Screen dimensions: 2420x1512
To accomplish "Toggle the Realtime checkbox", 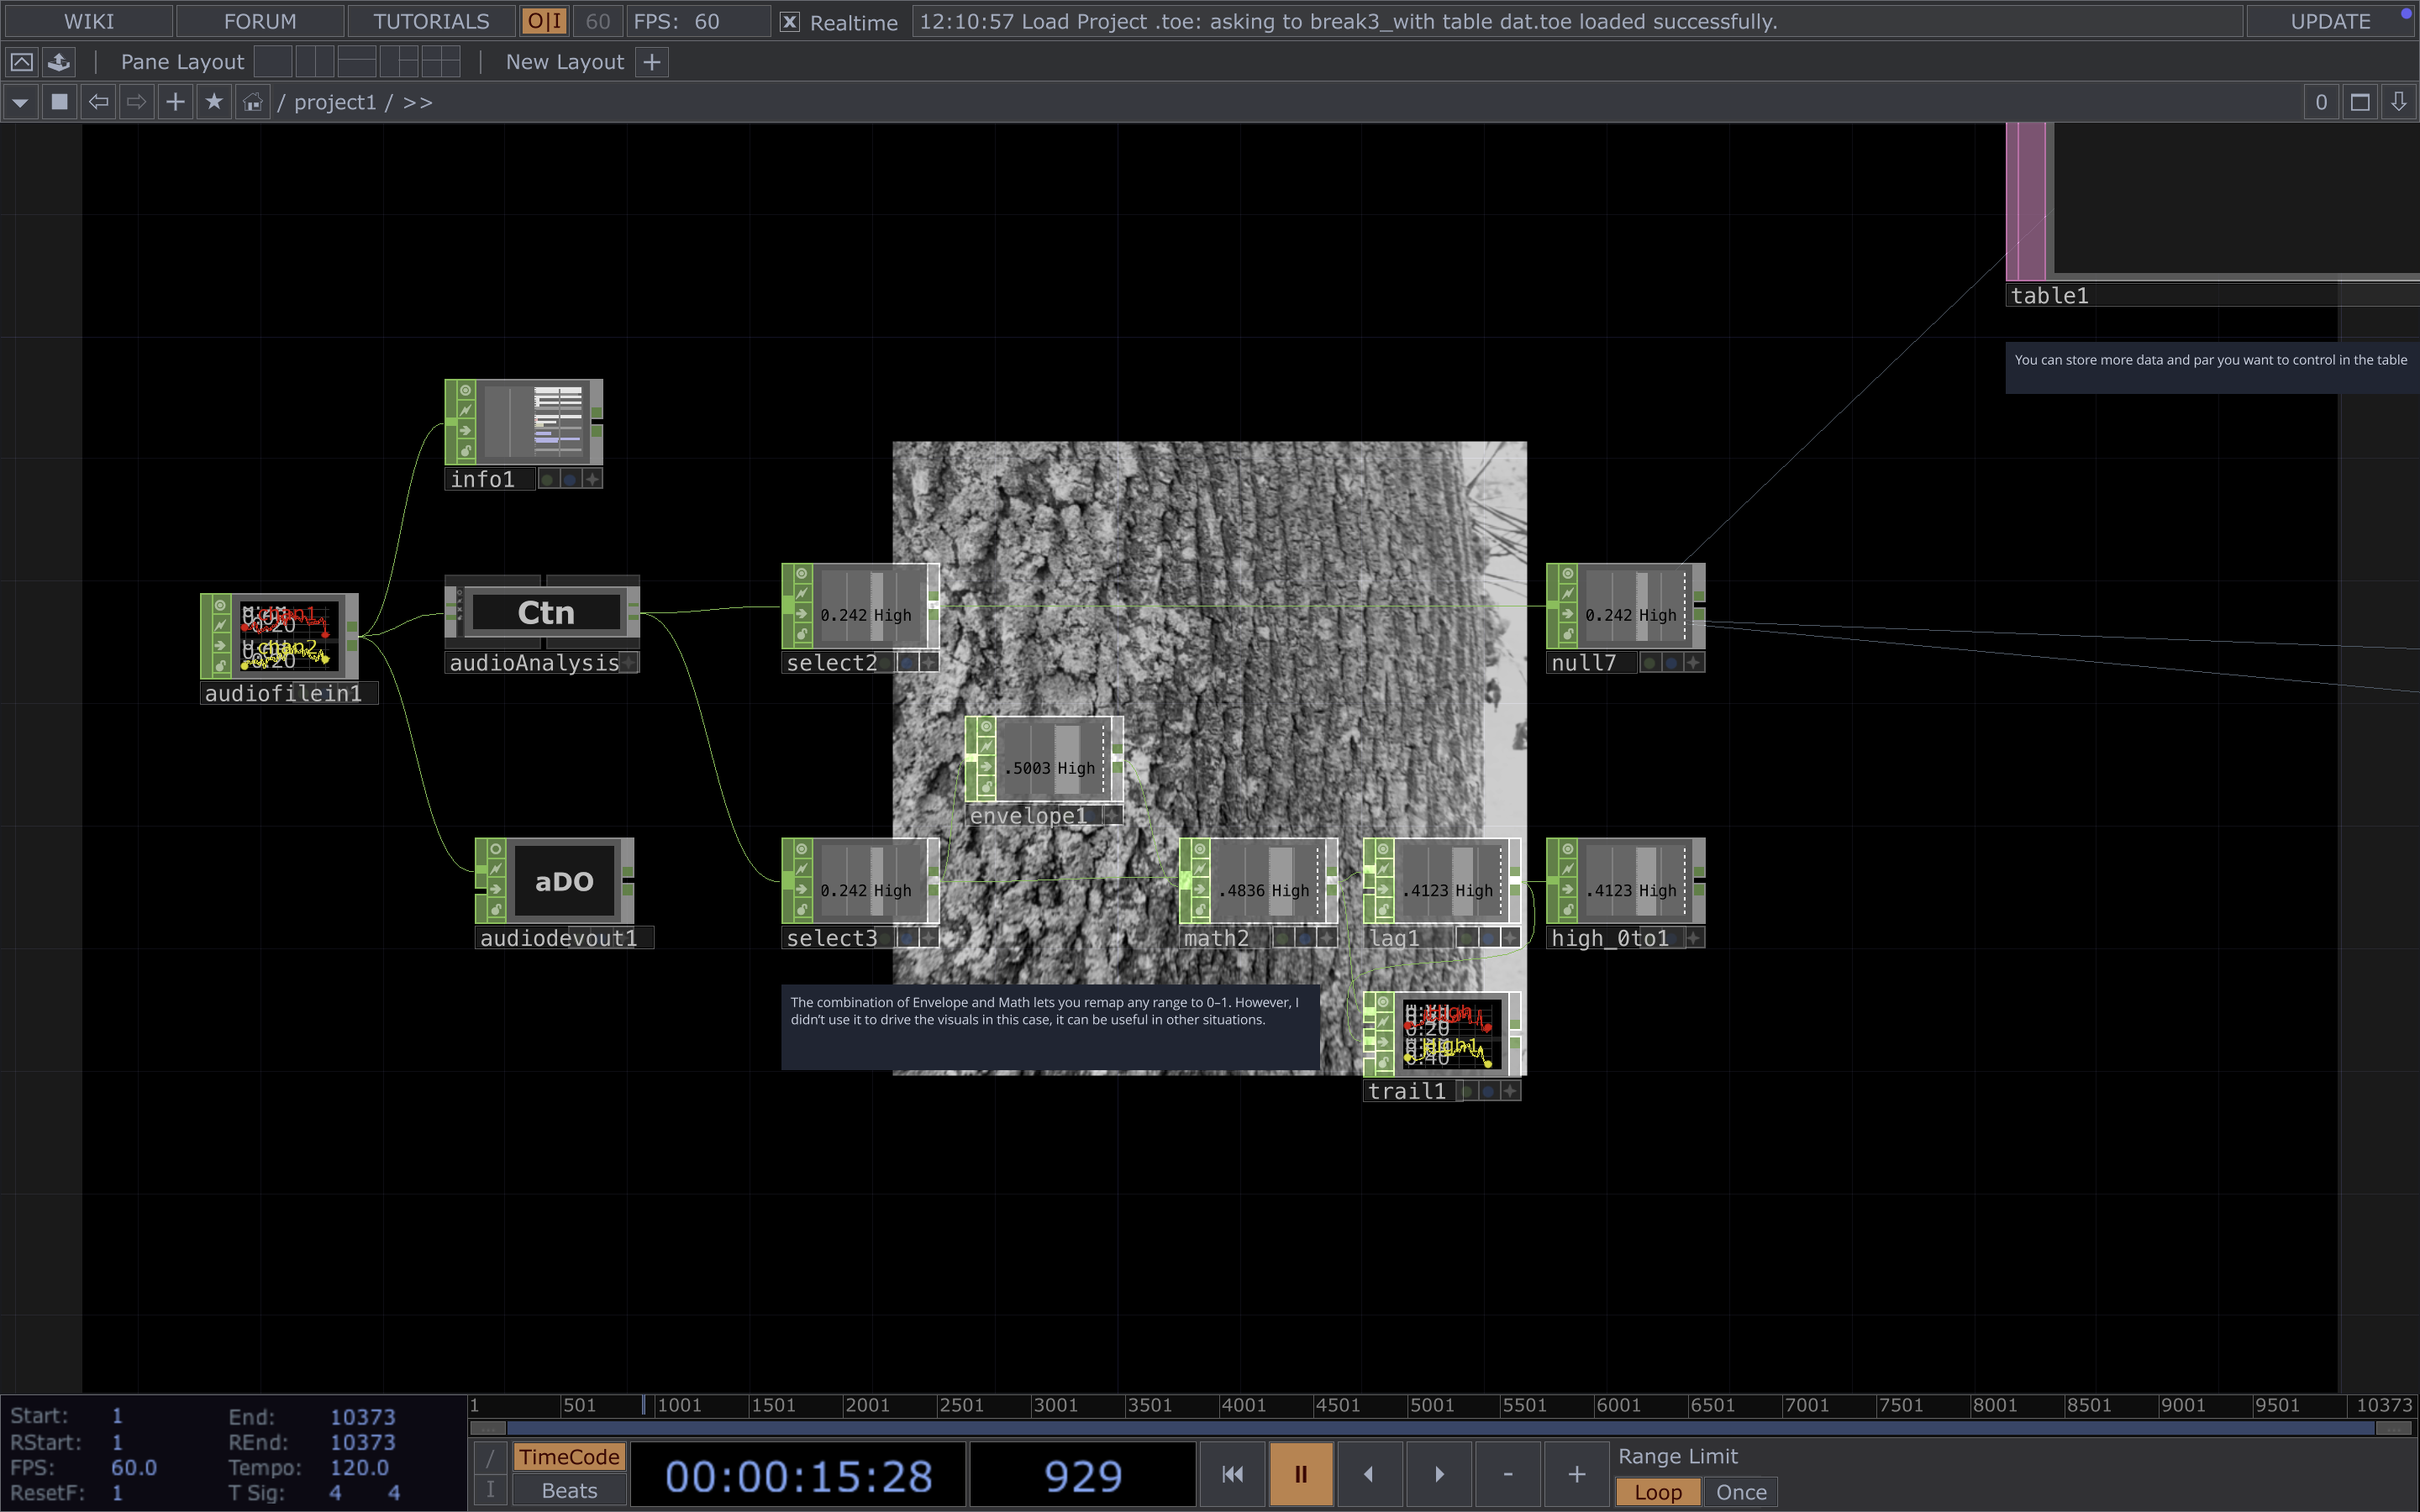I will (789, 22).
